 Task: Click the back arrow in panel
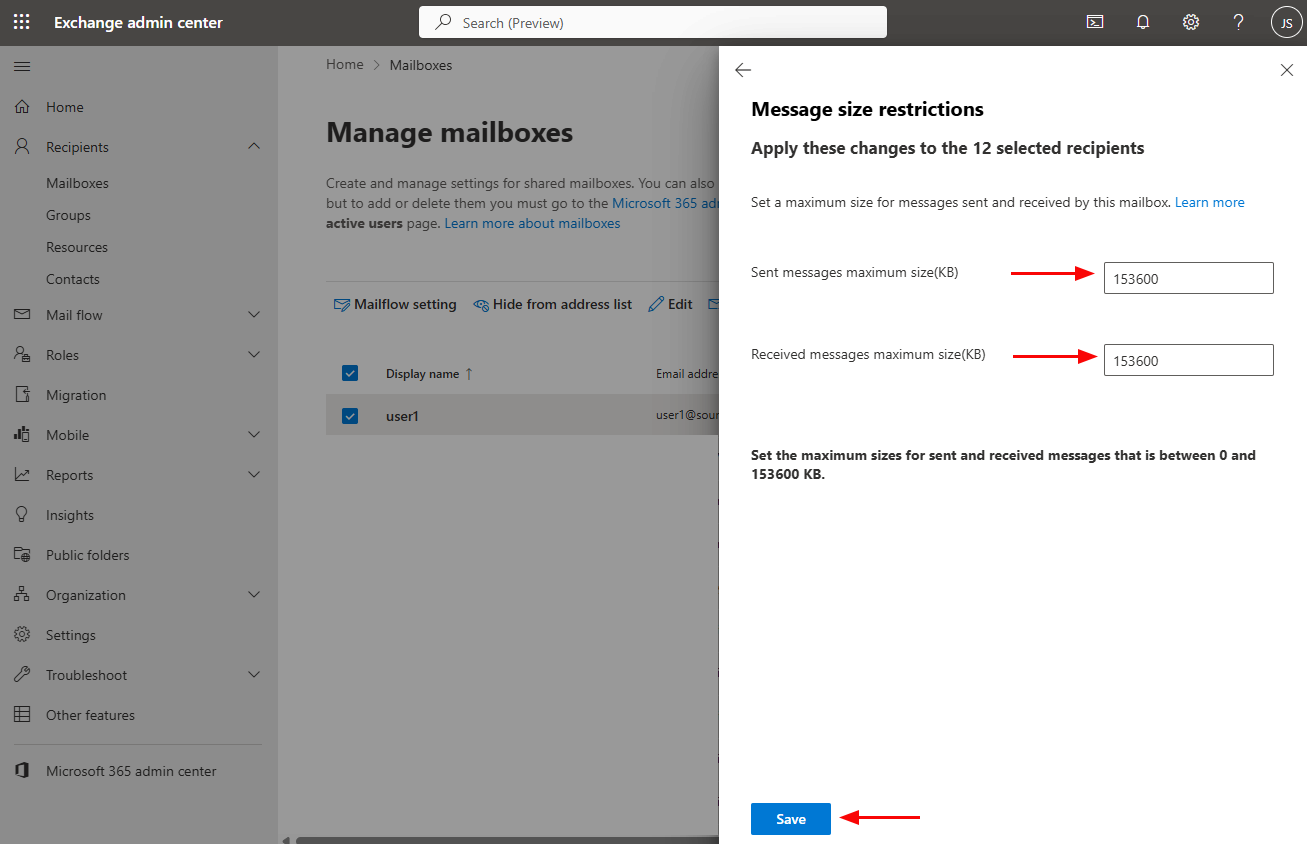(x=742, y=70)
